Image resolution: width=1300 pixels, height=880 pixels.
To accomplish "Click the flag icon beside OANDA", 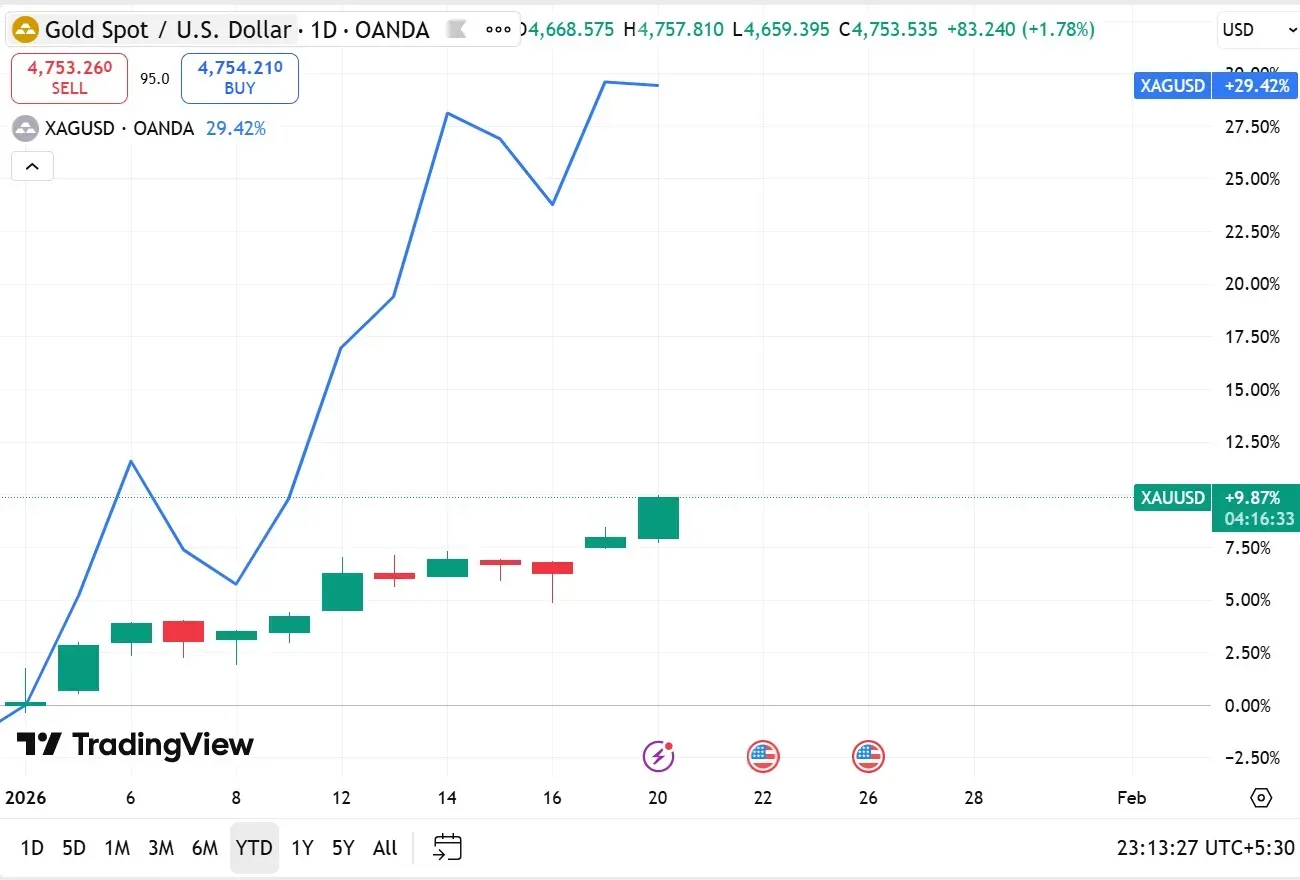I will [457, 30].
